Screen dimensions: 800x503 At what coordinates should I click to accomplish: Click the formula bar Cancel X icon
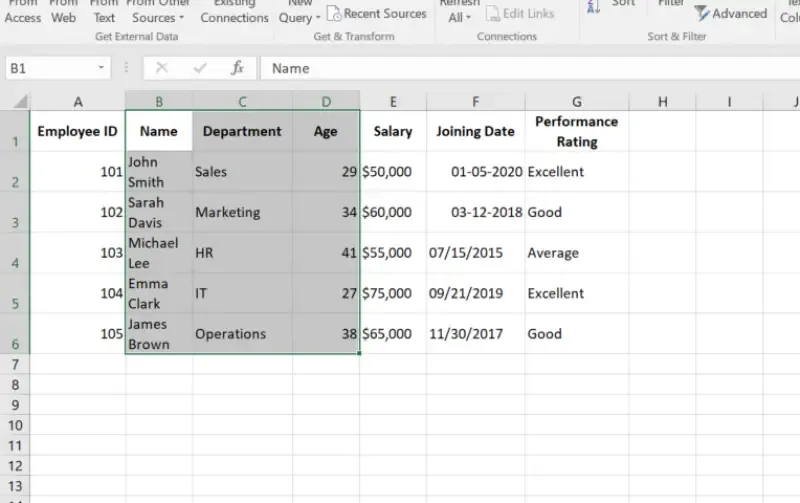coord(162,68)
